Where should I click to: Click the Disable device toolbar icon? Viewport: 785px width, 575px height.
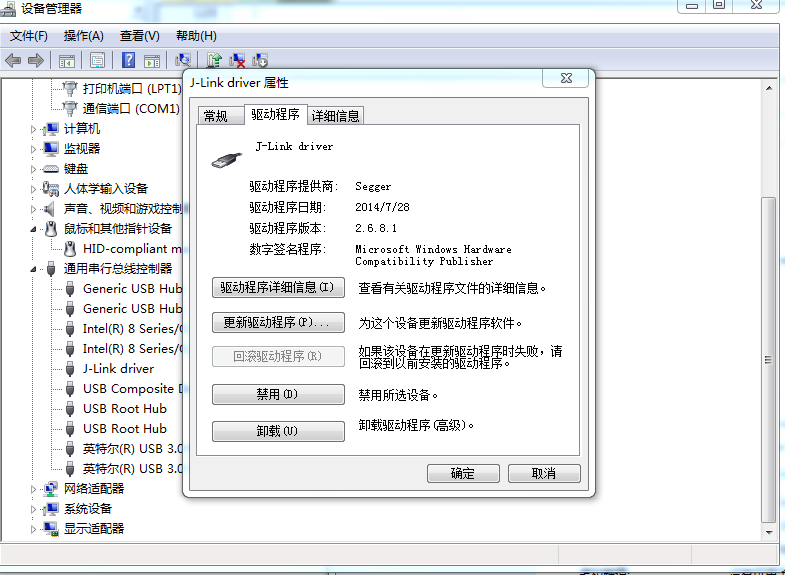(x=260, y=61)
